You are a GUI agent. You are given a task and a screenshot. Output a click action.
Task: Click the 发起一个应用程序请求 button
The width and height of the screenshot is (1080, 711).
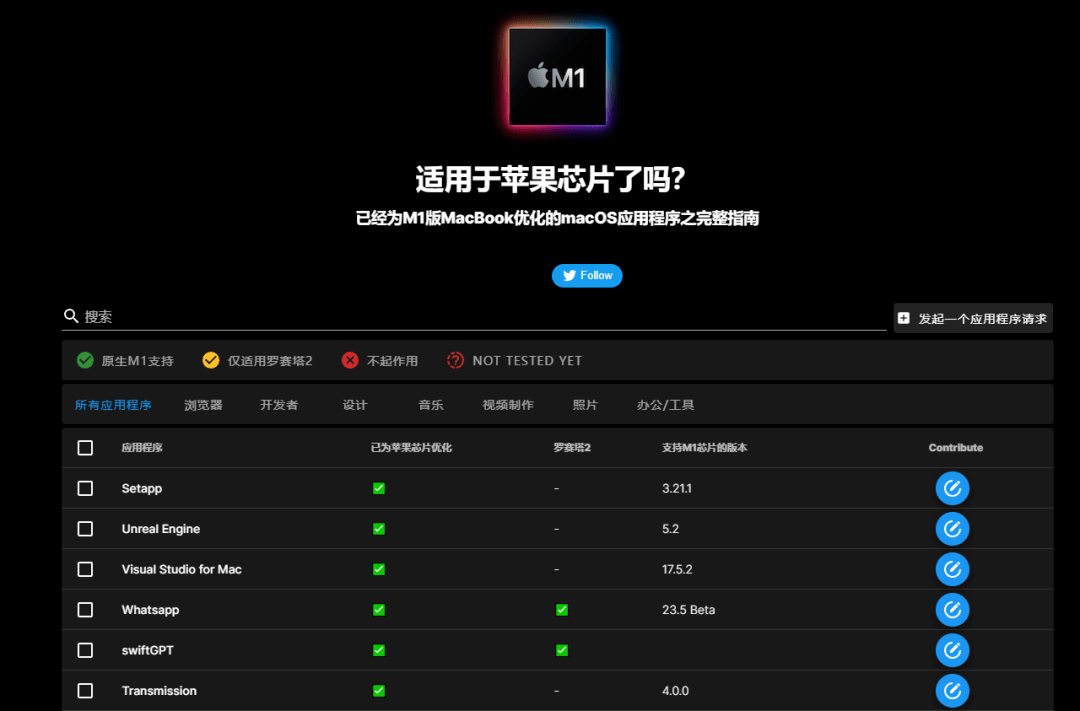click(x=972, y=318)
